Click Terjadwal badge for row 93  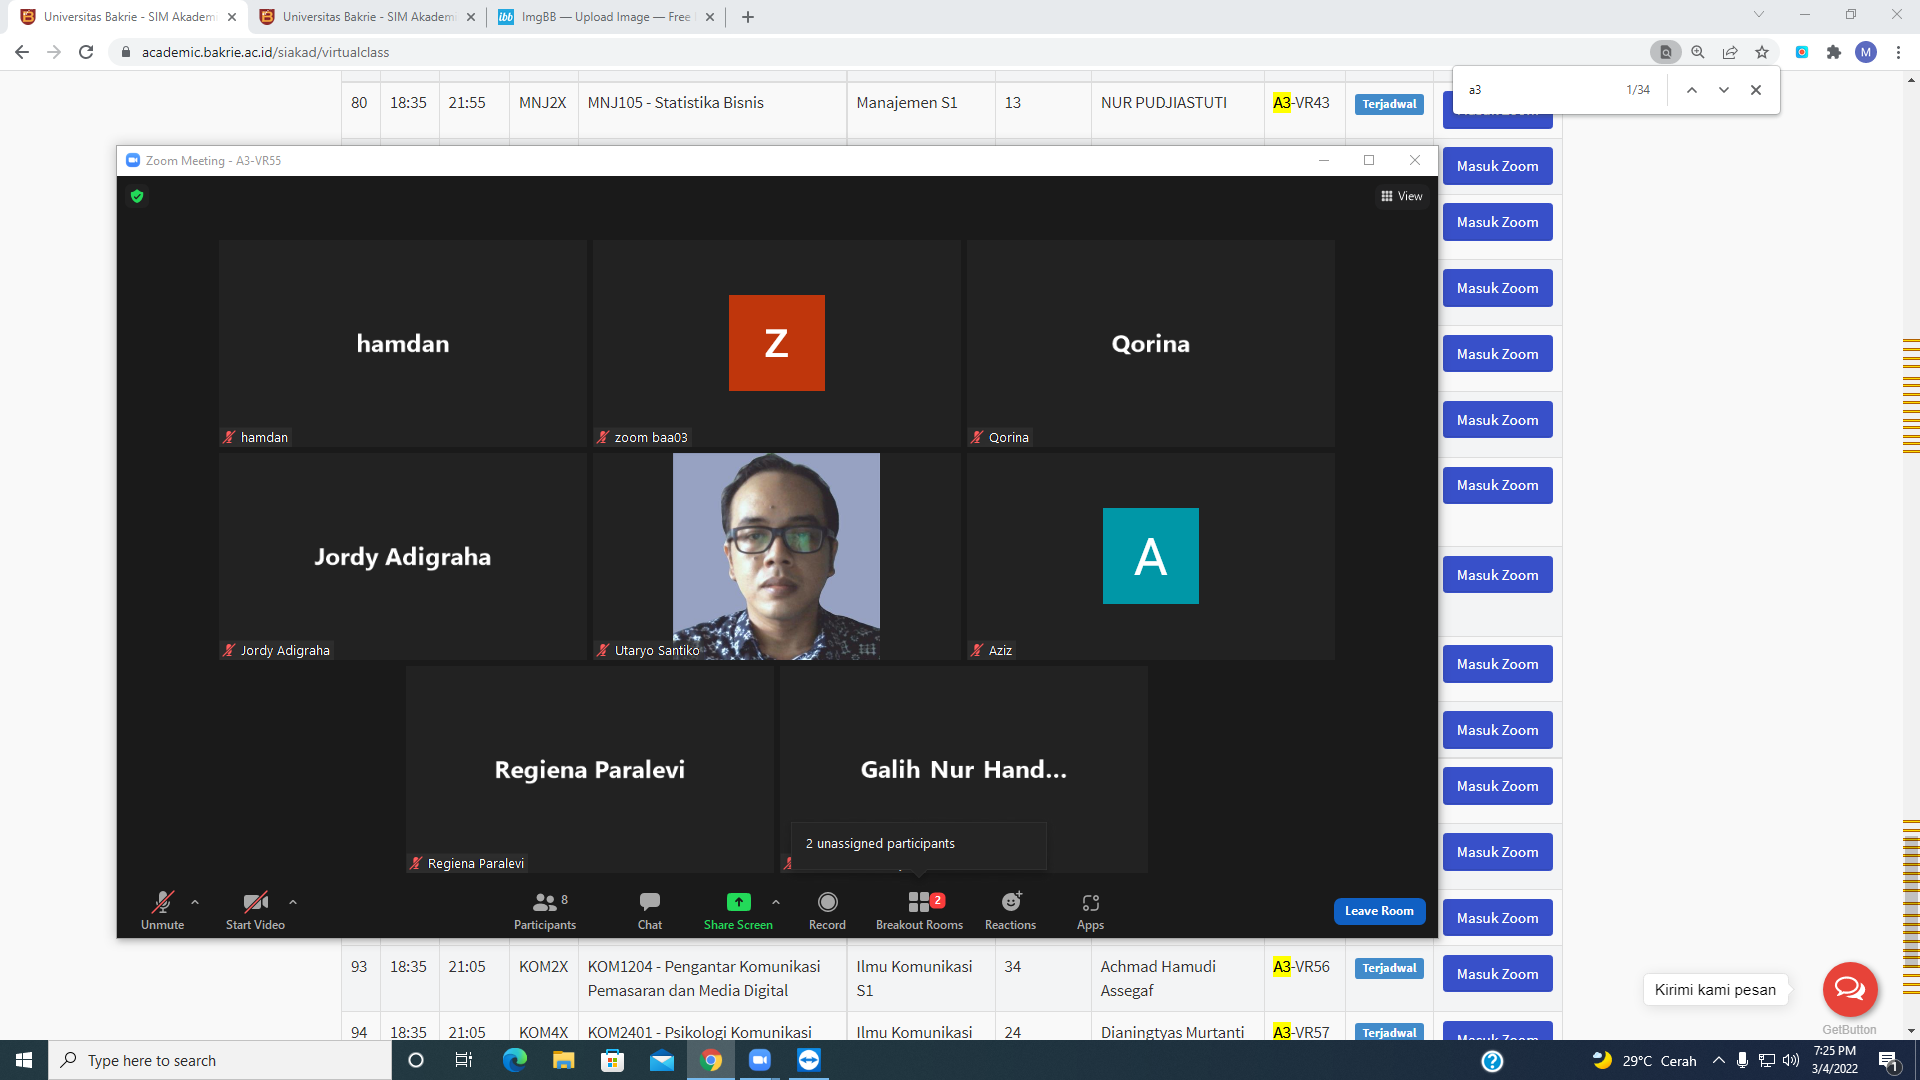point(1389,968)
